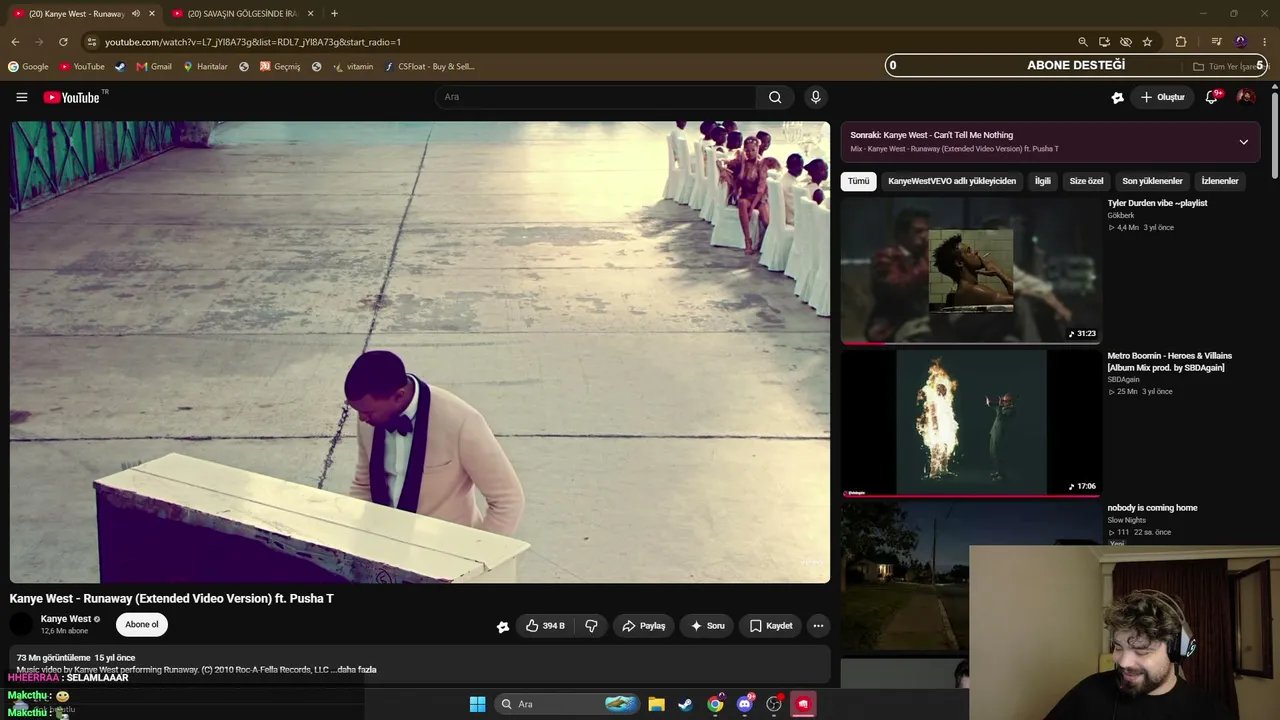This screenshot has height=720, width=1280.
Task: Bookmark this page with the star icon
Action: click(x=1147, y=42)
